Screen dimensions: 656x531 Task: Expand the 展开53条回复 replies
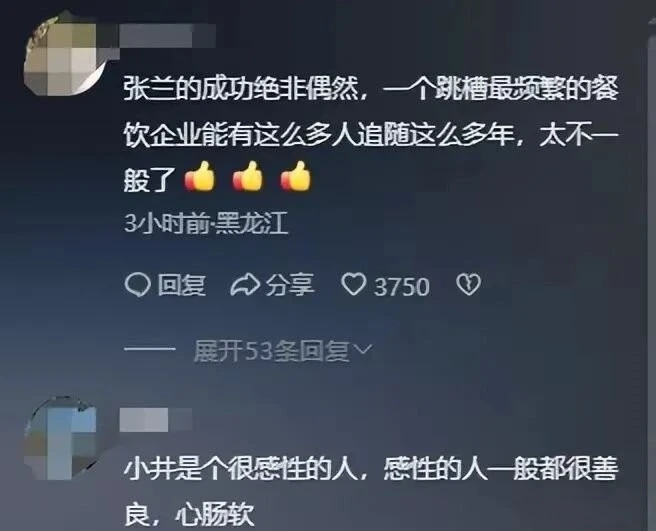[x=271, y=351]
